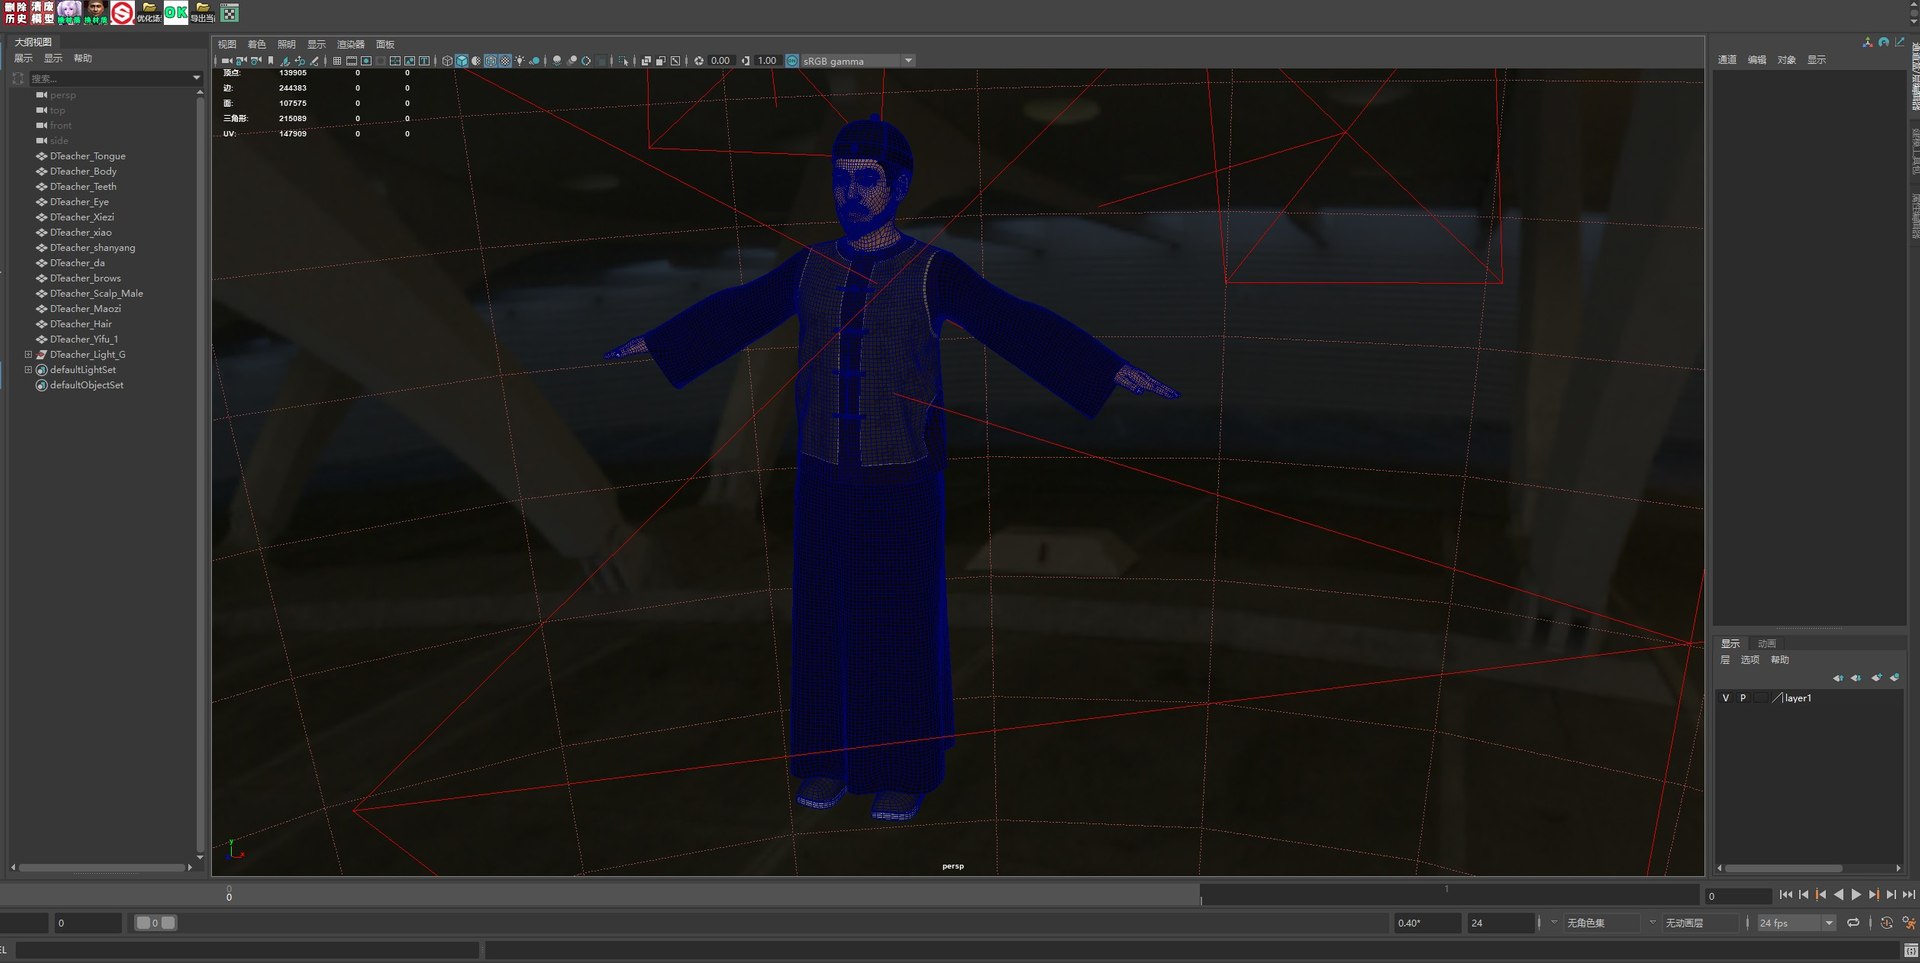Toggle layer1 visibility V box

coord(1725,698)
